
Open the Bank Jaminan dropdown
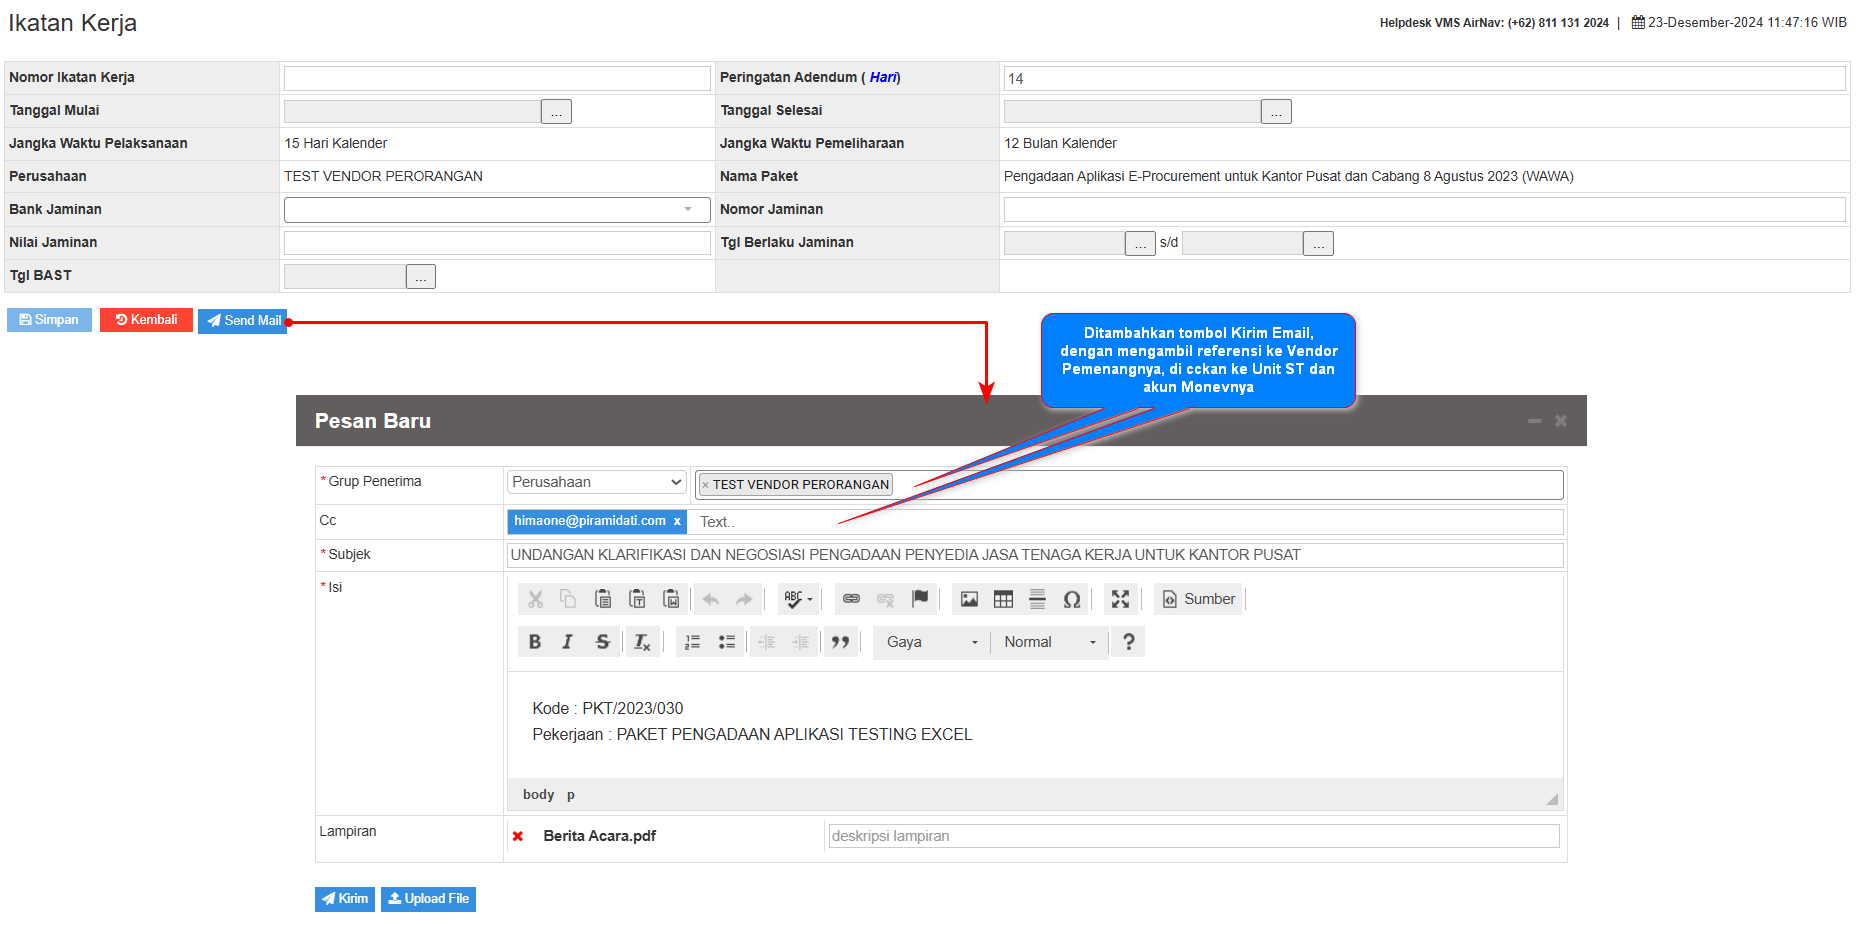coord(496,210)
